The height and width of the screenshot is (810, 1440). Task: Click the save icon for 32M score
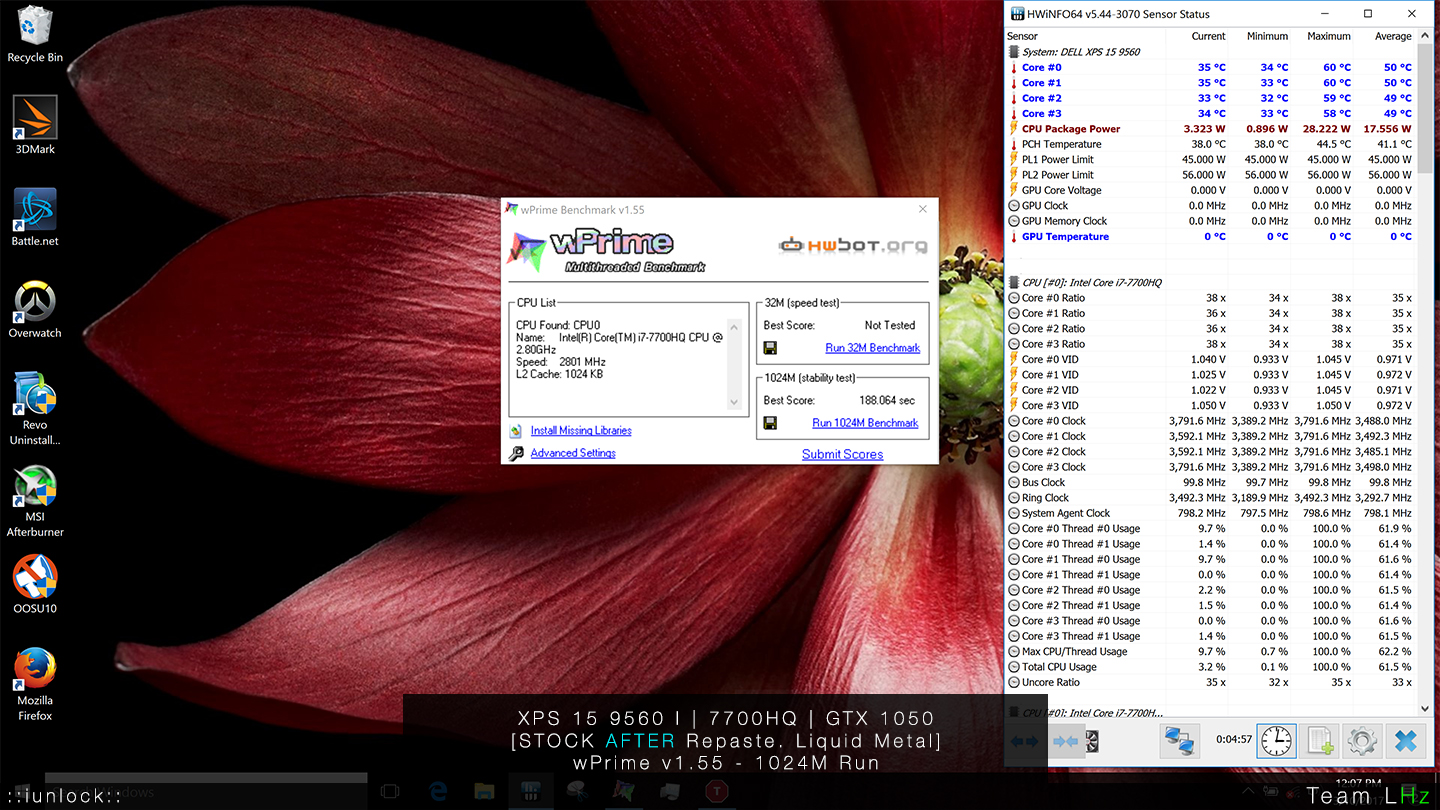pyautogui.click(x=770, y=348)
